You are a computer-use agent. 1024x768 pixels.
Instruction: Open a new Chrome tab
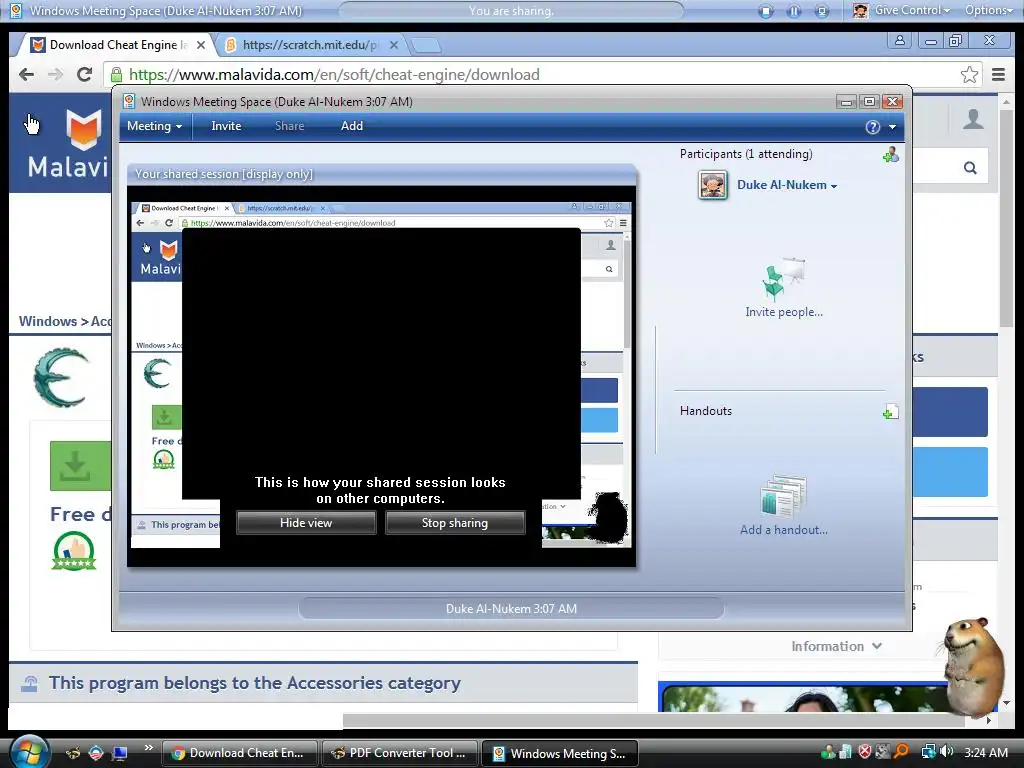tap(426, 45)
